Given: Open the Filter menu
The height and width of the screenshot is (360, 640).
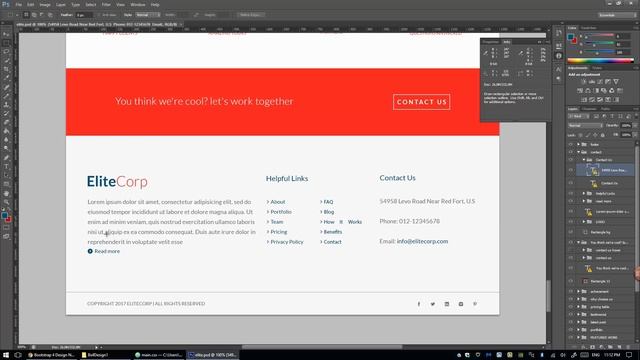Looking at the screenshot, I should pyautogui.click(x=106, y=4).
